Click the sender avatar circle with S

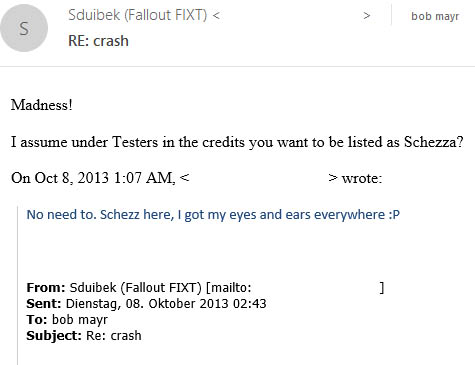(24, 28)
